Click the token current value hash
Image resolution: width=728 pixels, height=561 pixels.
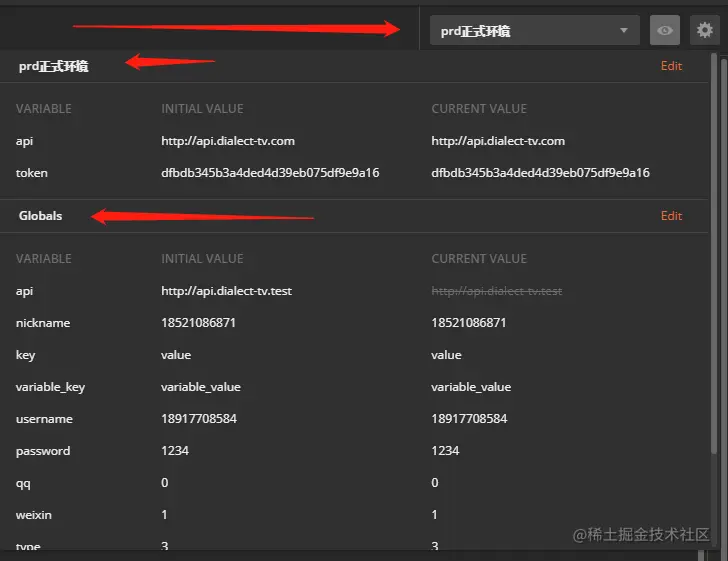[540, 173]
